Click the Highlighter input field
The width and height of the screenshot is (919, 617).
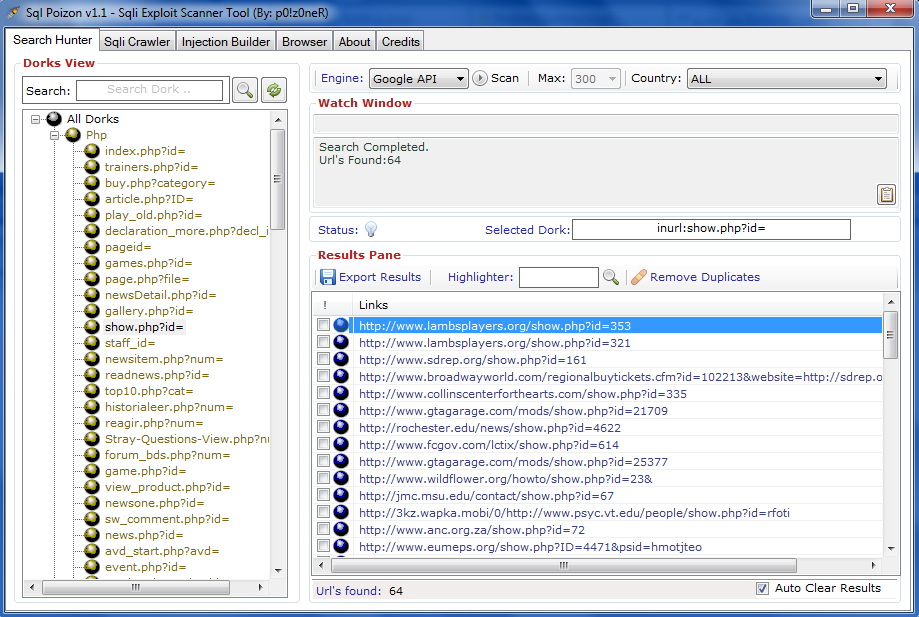click(x=559, y=277)
